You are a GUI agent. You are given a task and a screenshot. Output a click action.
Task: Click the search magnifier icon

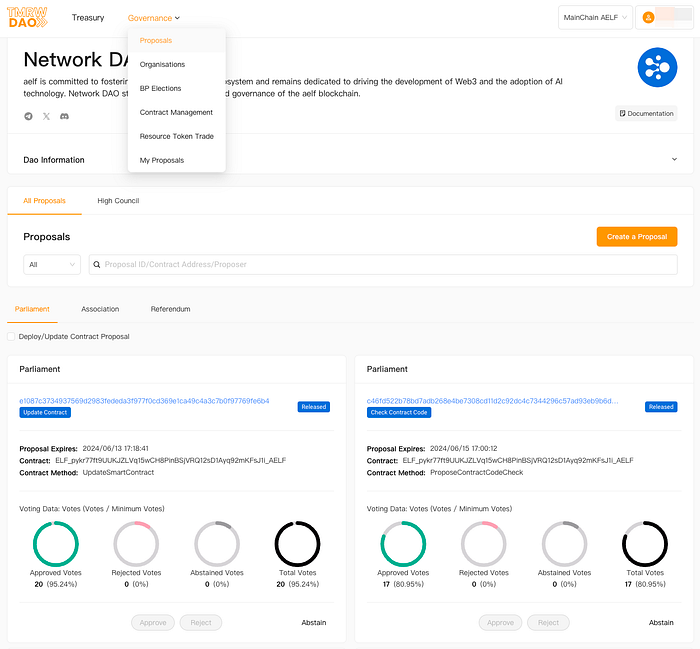tap(96, 265)
